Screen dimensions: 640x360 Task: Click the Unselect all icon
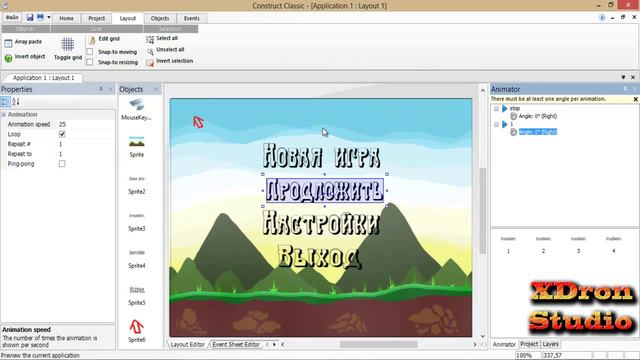pos(150,51)
